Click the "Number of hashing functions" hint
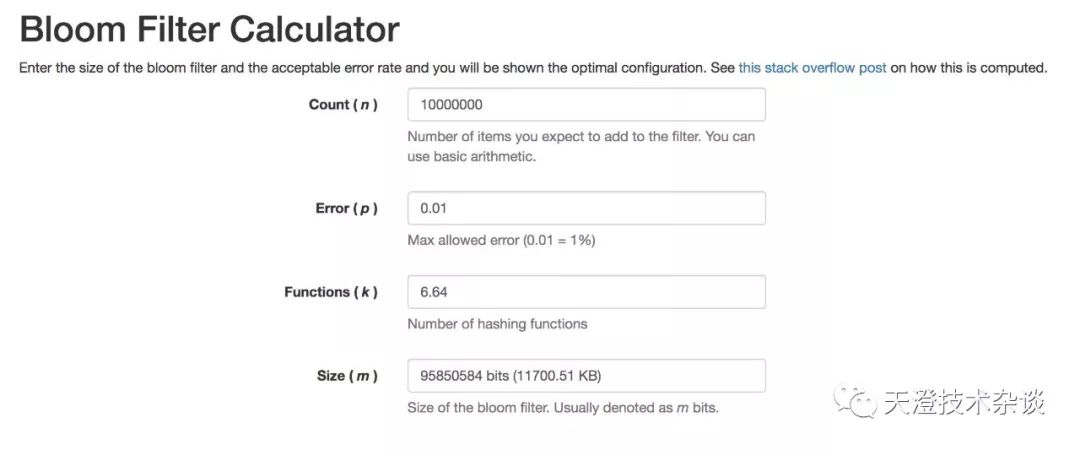This screenshot has height=450, width=1080. [x=497, y=324]
